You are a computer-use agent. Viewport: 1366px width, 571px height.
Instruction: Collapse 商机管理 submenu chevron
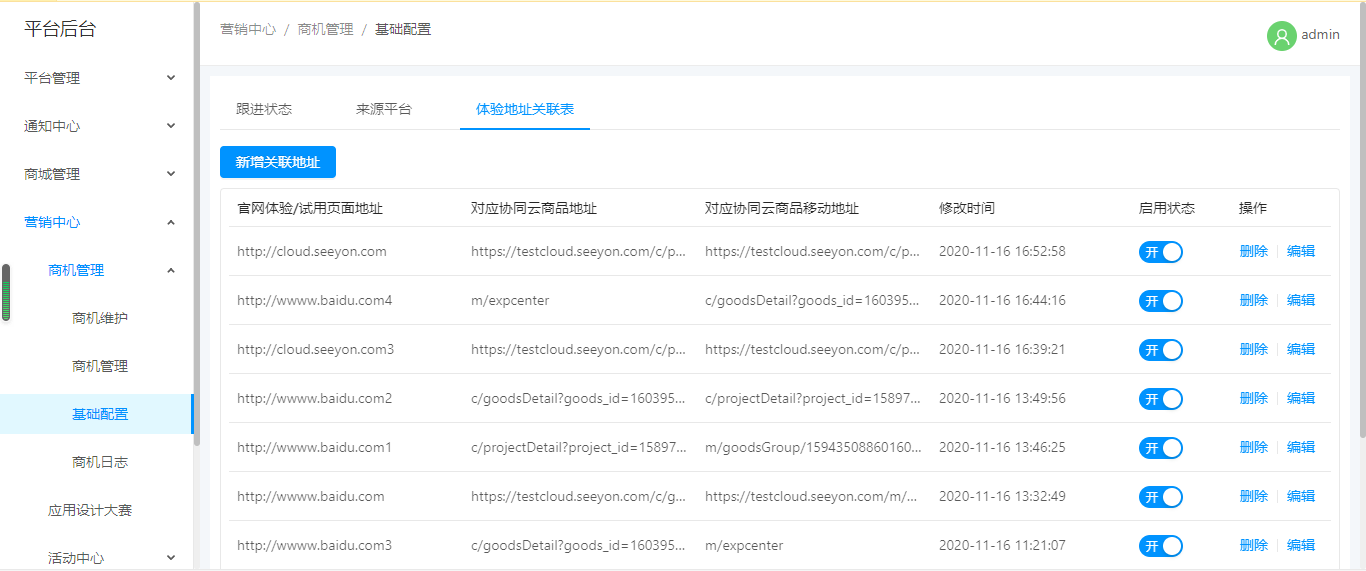click(171, 270)
